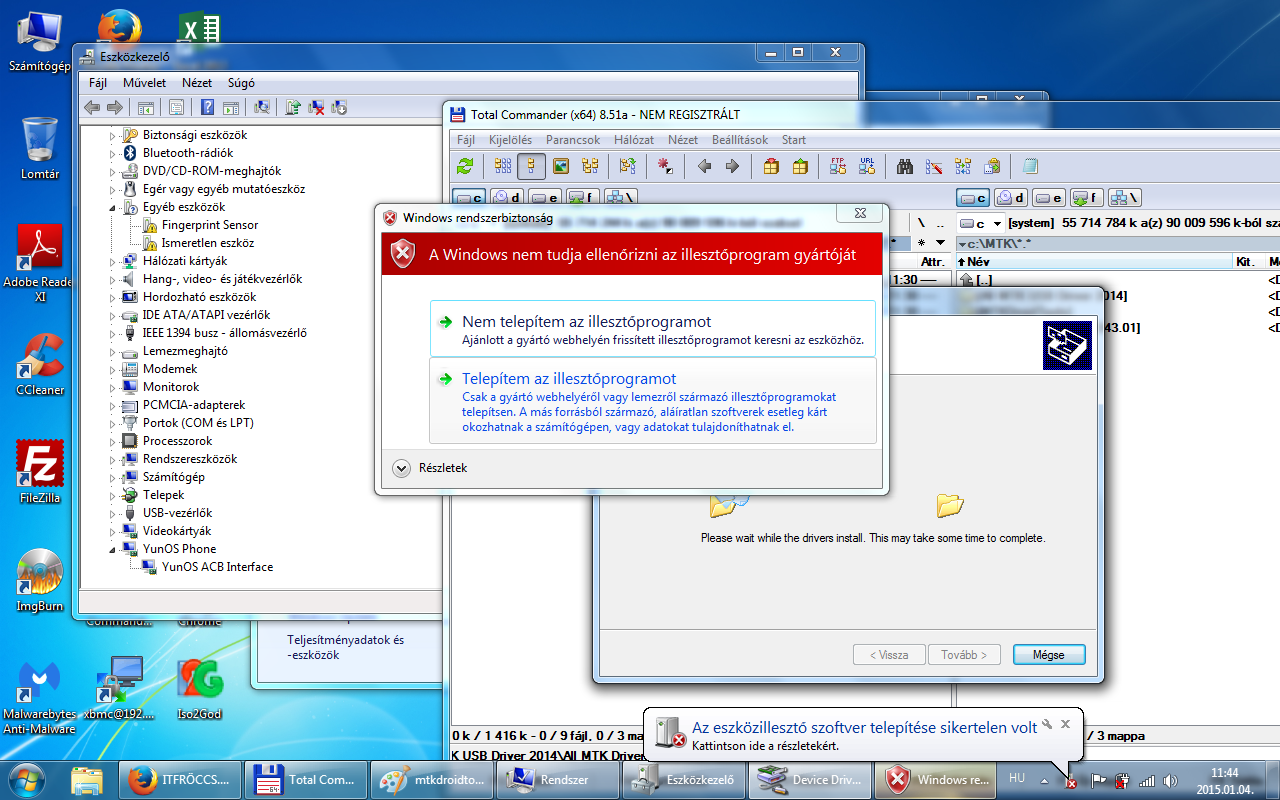Click the pack files toolbar icon
The image size is (1280, 800).
pos(771,166)
